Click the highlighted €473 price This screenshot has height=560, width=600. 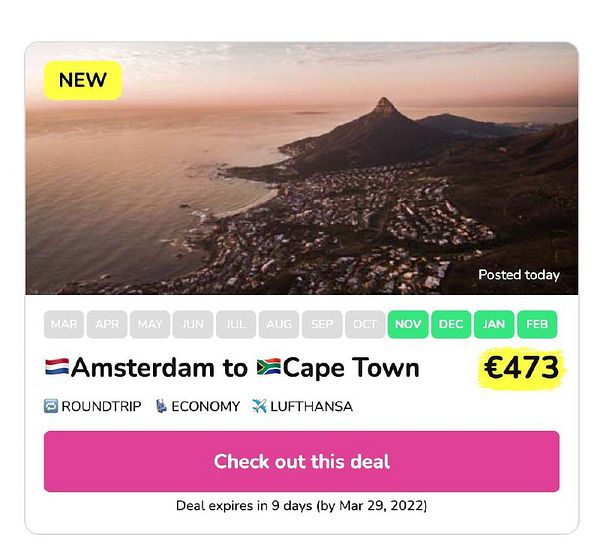[x=521, y=368]
